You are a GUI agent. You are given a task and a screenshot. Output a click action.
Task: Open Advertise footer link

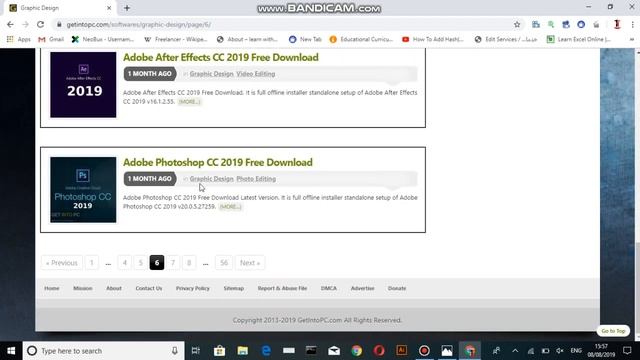362,288
